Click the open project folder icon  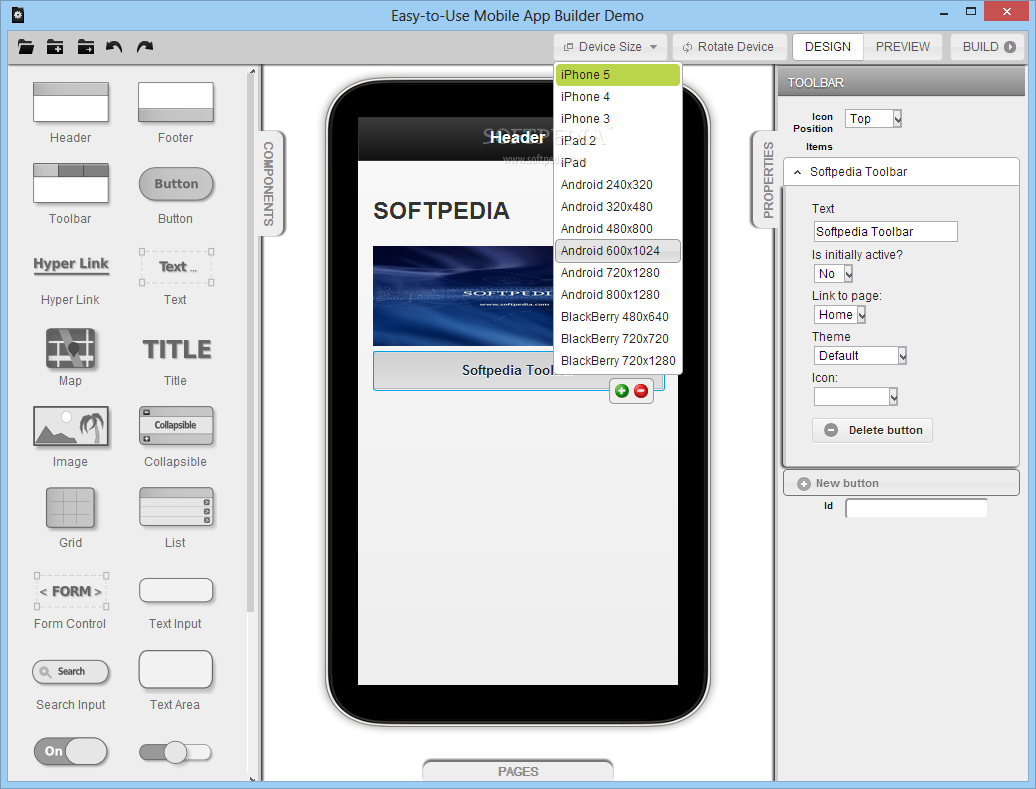click(x=26, y=47)
